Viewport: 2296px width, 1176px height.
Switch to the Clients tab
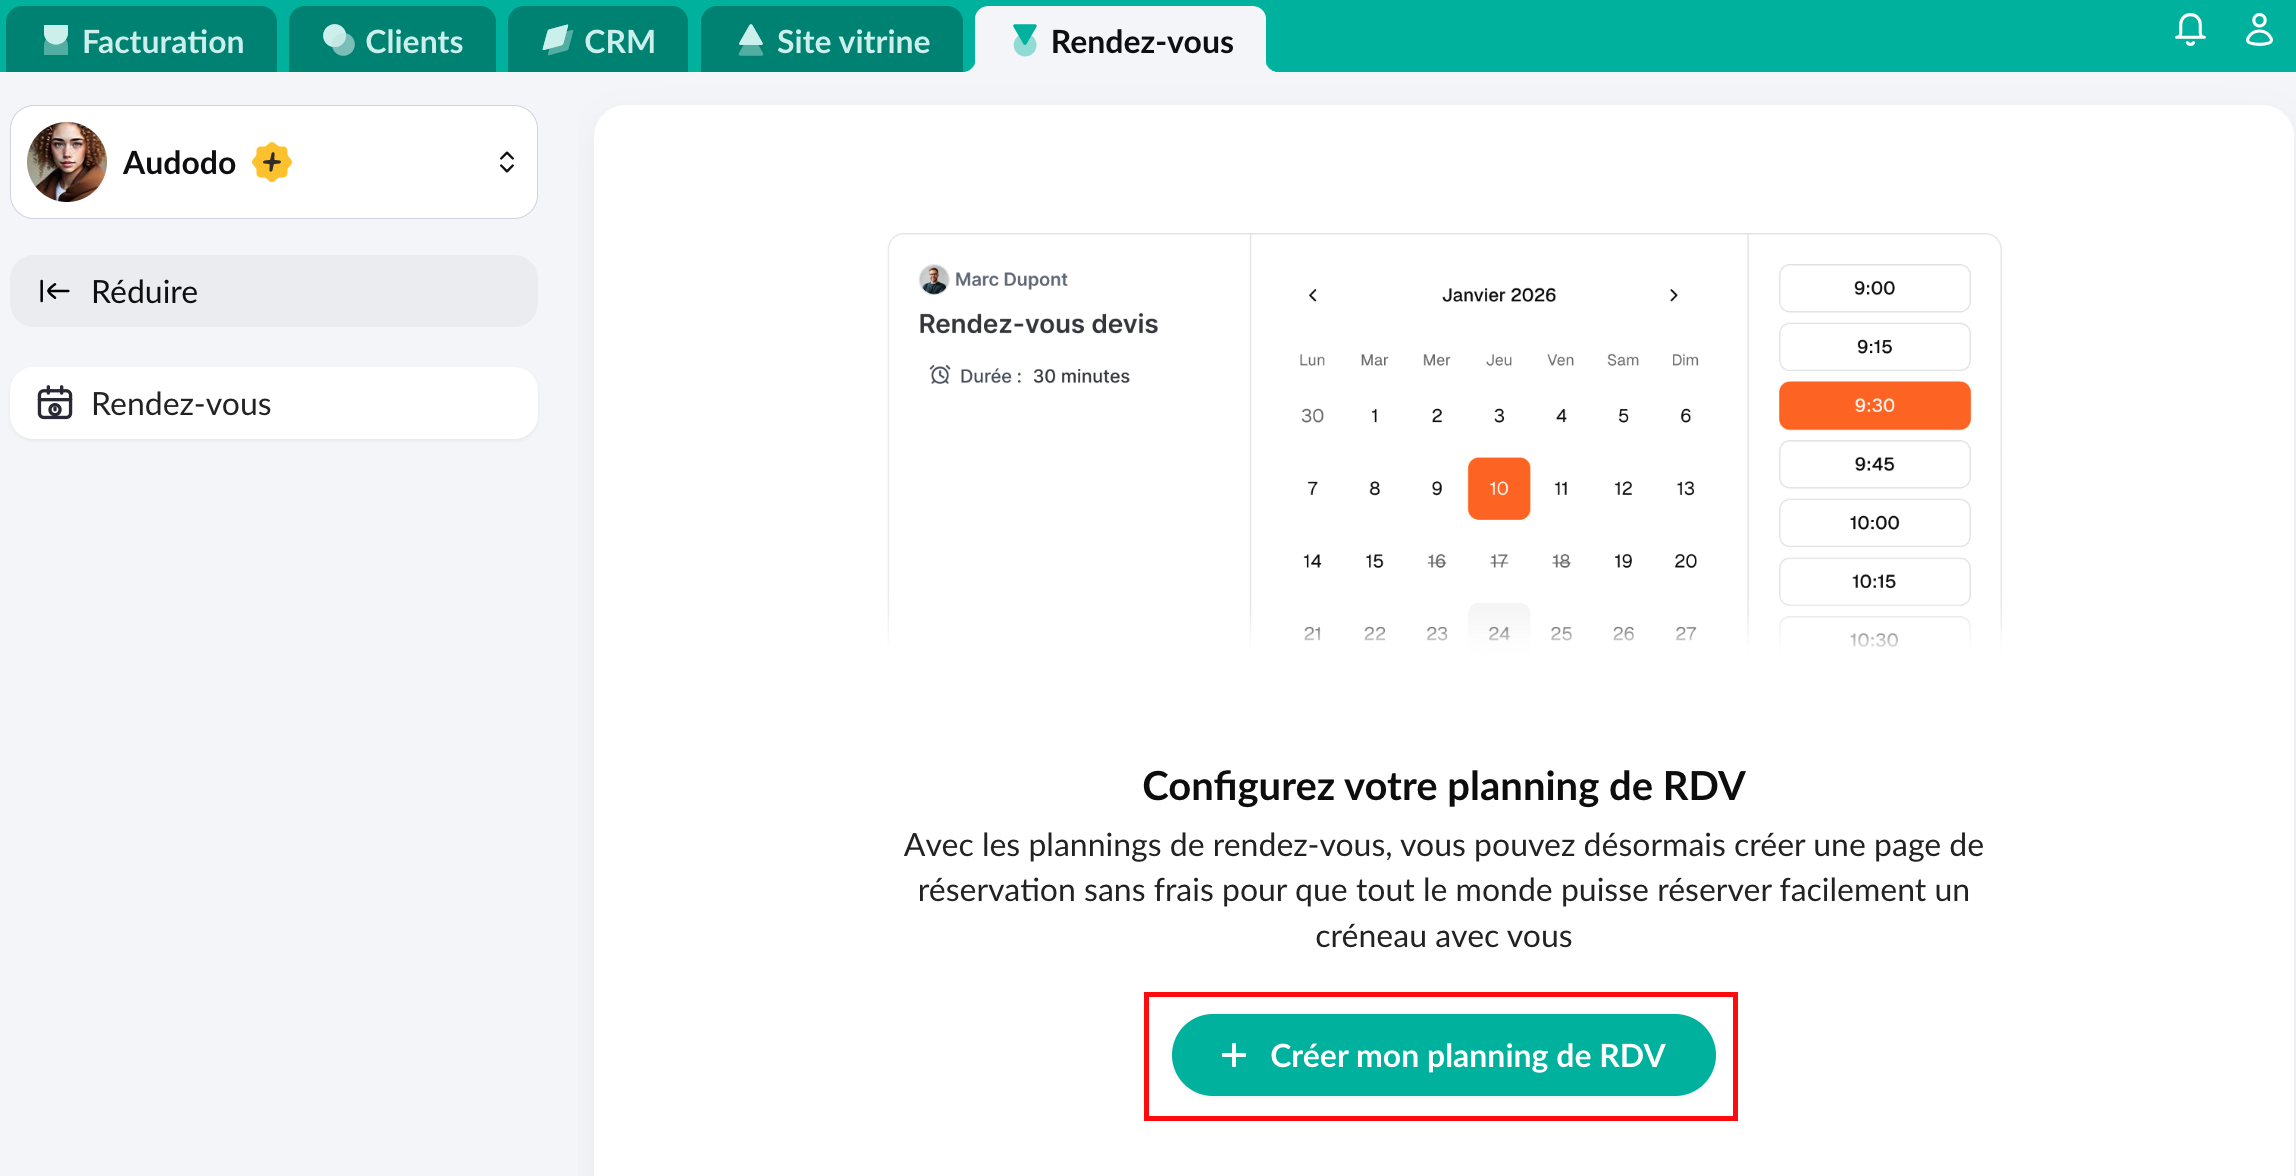(393, 41)
